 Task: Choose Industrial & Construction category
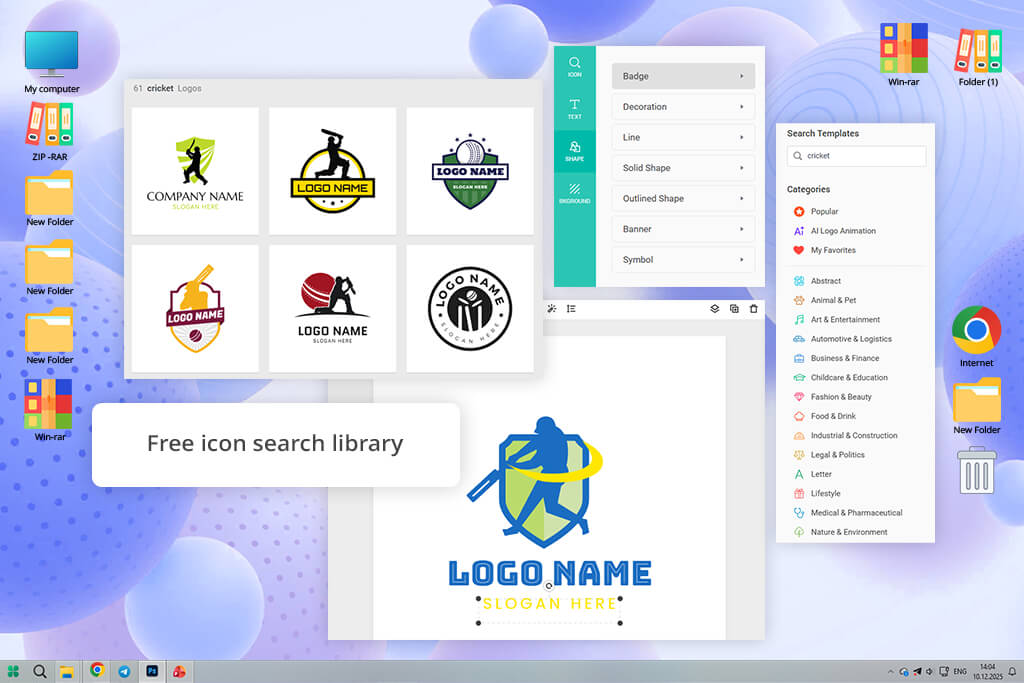click(846, 436)
